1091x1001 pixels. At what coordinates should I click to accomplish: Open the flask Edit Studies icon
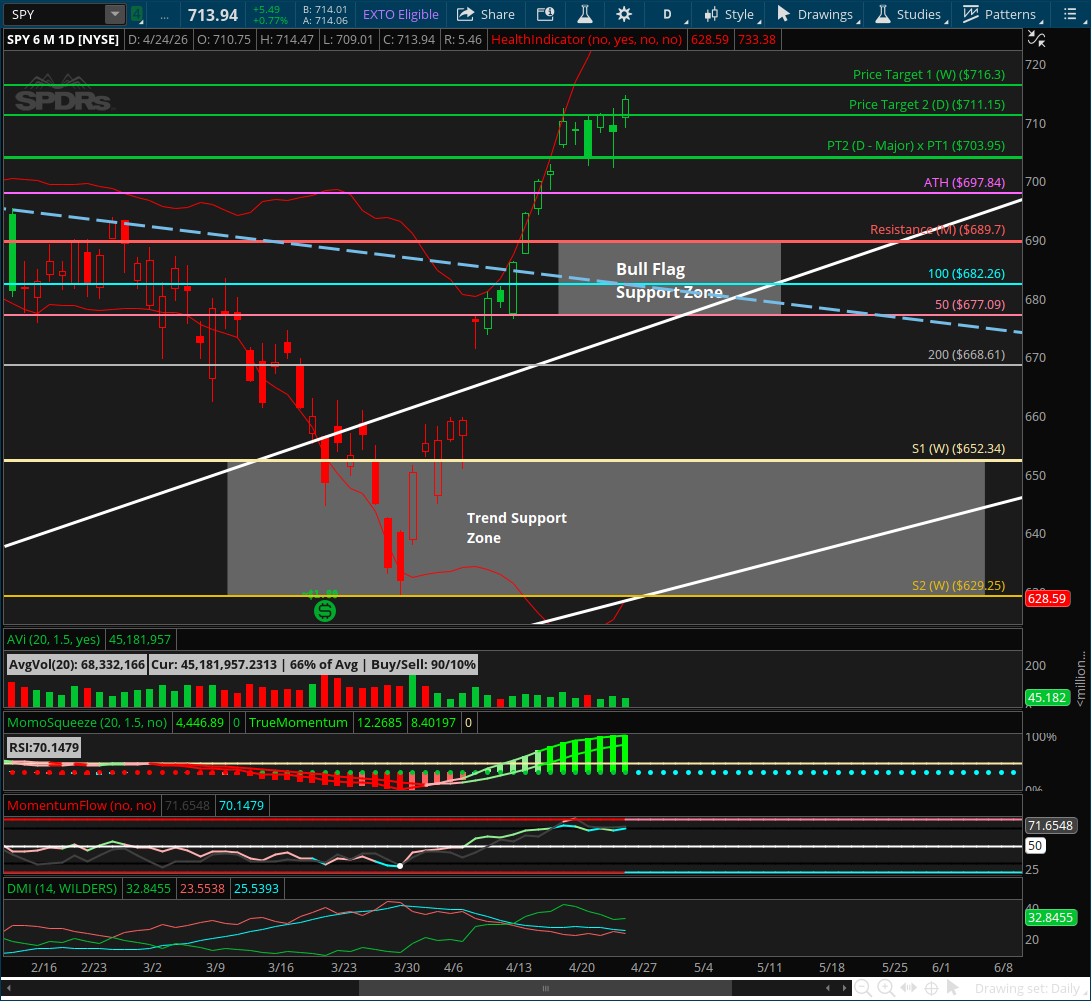(584, 14)
